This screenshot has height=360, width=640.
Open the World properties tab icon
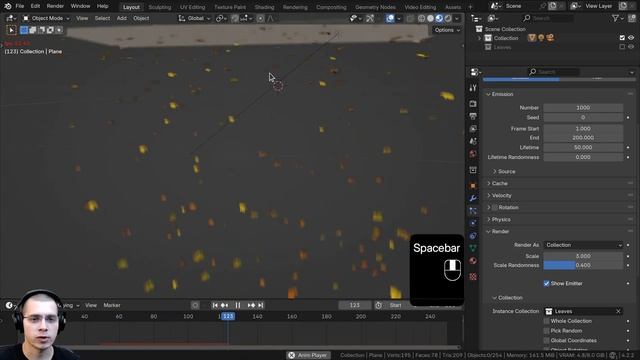click(473, 154)
